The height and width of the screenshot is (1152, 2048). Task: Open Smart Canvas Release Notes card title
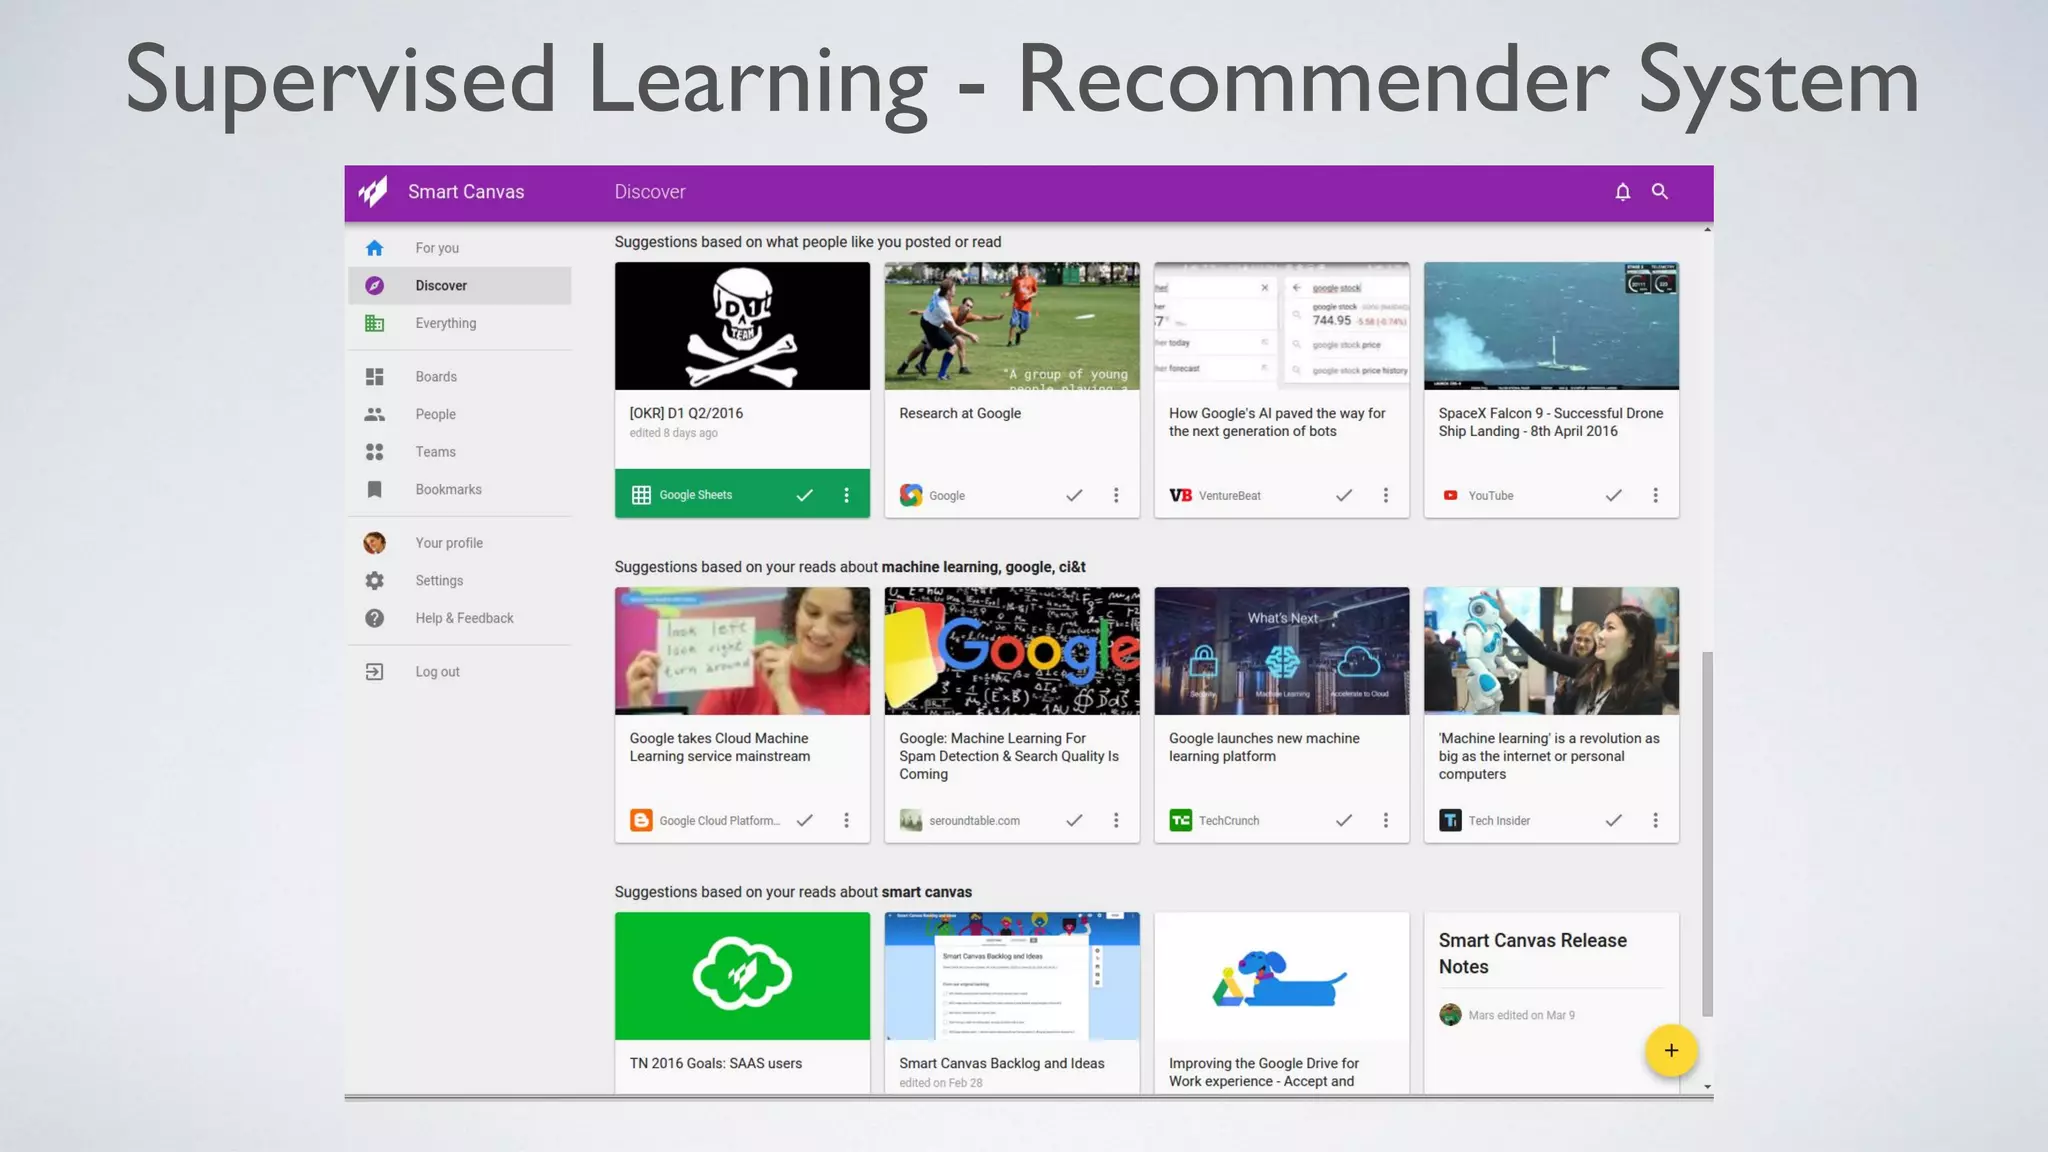1533,953
